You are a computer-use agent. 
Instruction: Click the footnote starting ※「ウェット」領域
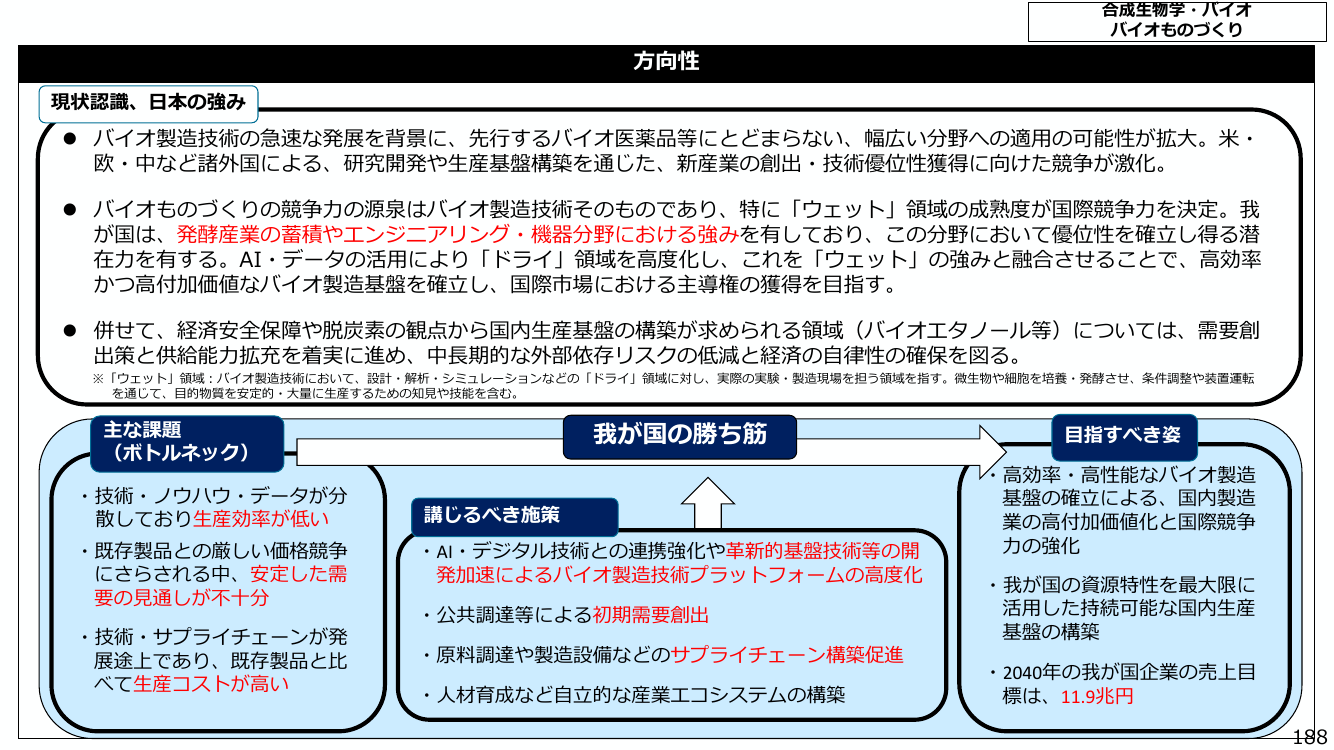tap(672, 386)
